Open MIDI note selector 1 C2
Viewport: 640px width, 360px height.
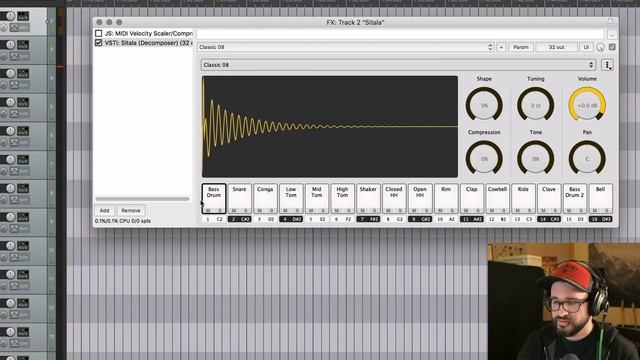pos(213,219)
